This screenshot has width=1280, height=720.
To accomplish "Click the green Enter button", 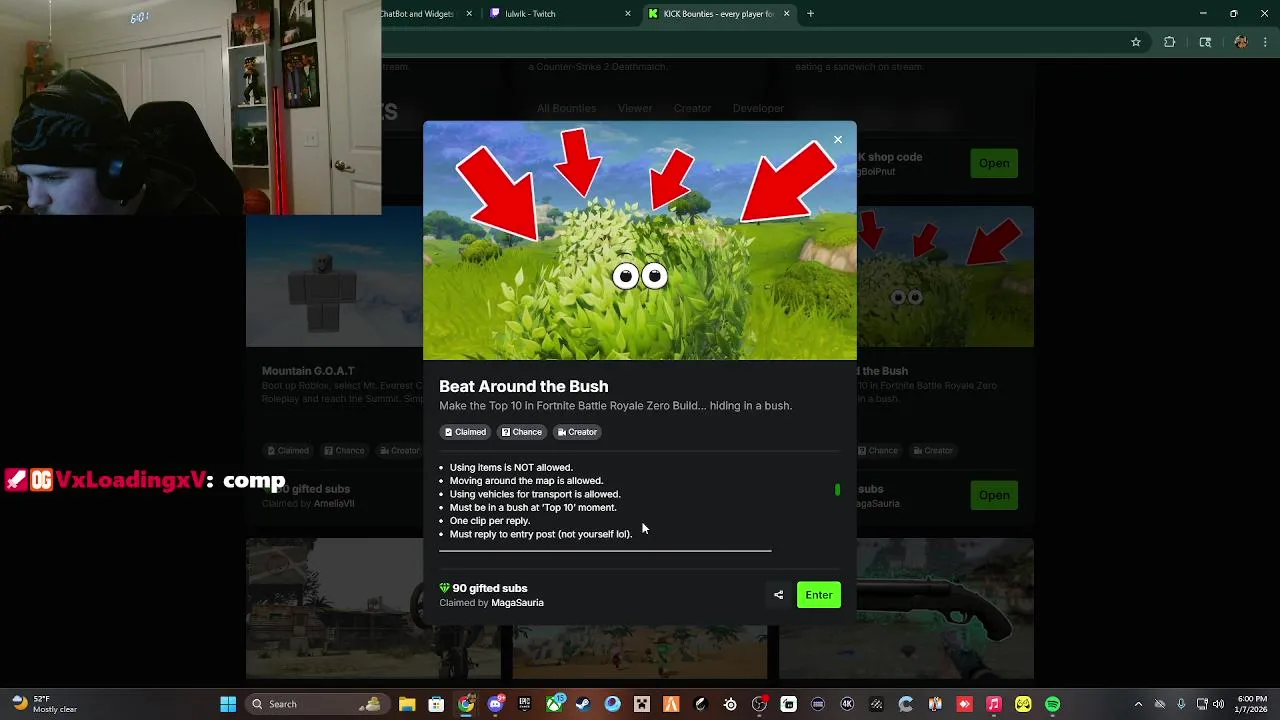I will (819, 595).
